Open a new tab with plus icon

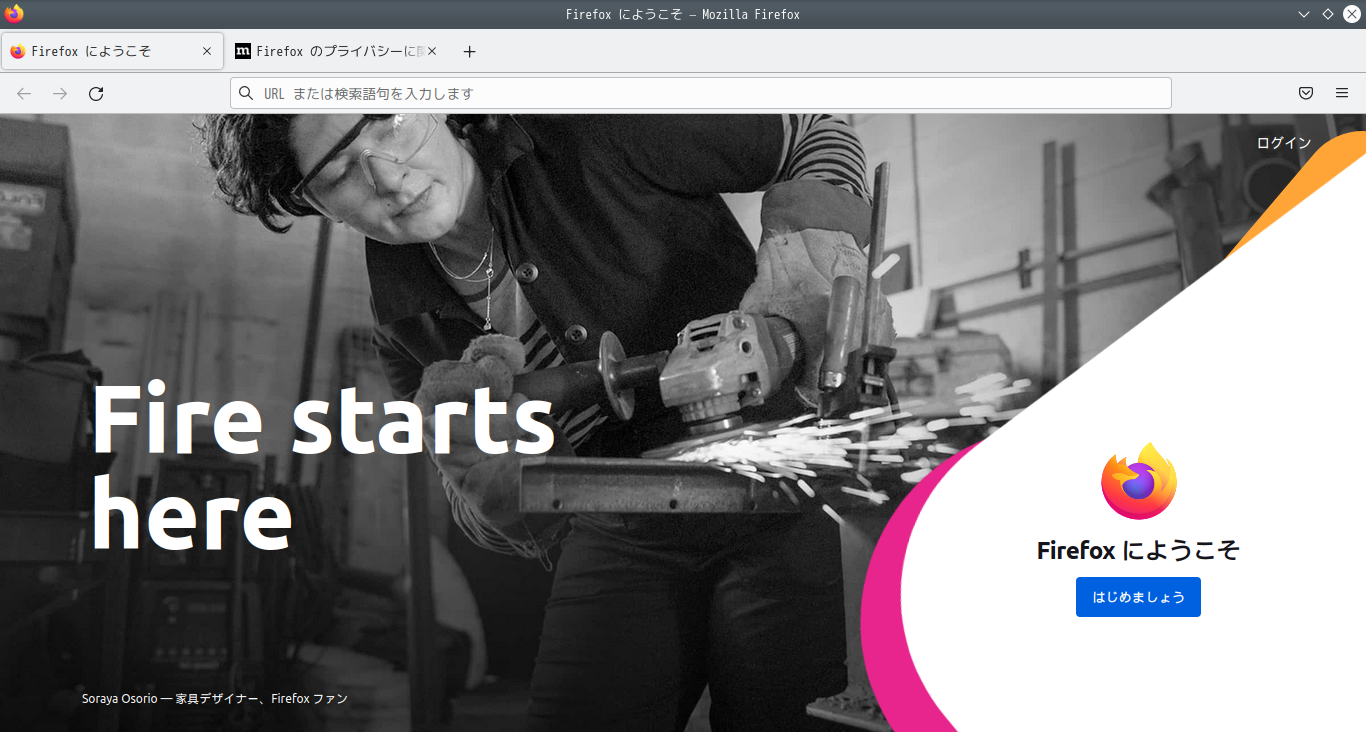coord(470,52)
